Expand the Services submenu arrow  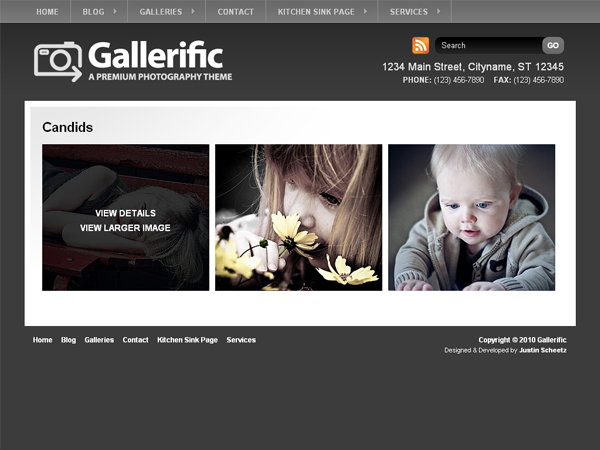pos(439,11)
